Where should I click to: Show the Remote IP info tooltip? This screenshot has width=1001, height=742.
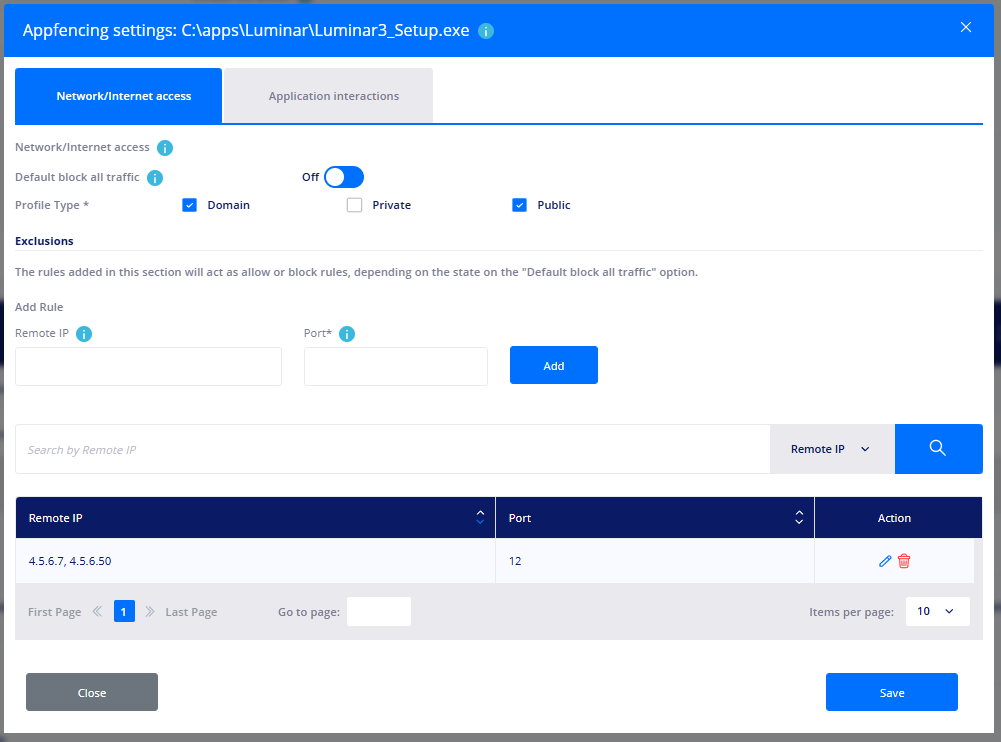point(84,334)
